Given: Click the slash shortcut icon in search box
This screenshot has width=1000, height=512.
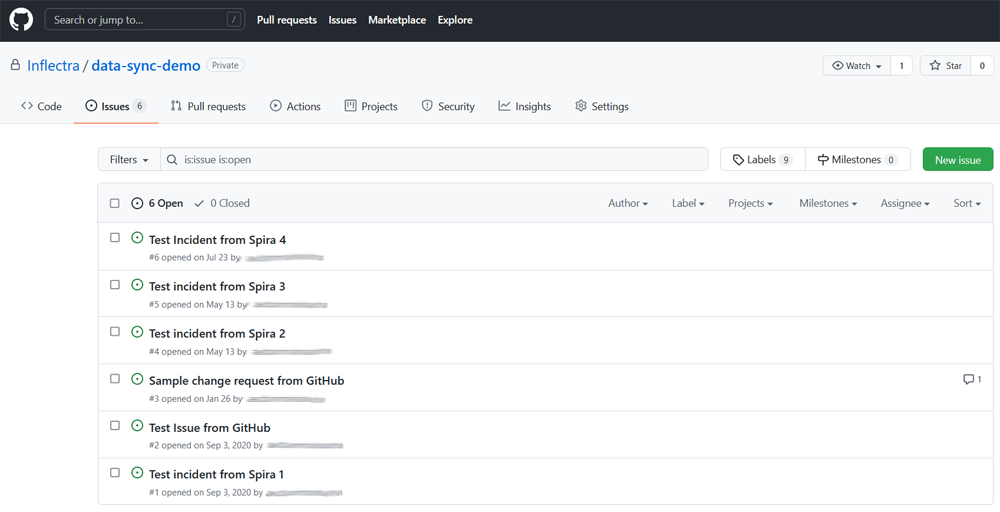Looking at the screenshot, I should (233, 20).
